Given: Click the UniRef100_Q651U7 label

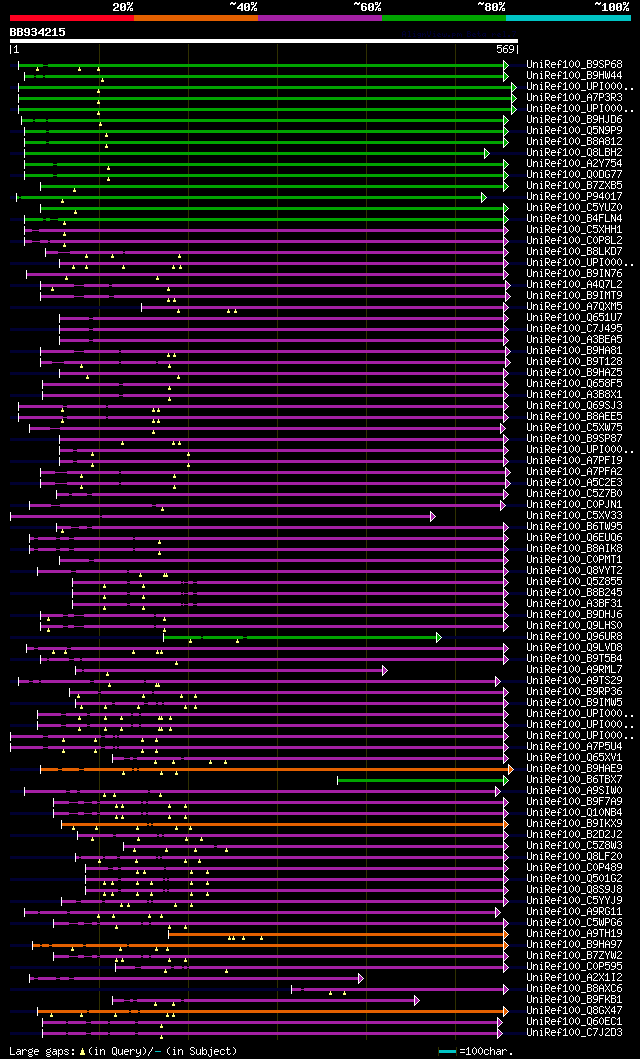Looking at the screenshot, I should click(575, 317).
